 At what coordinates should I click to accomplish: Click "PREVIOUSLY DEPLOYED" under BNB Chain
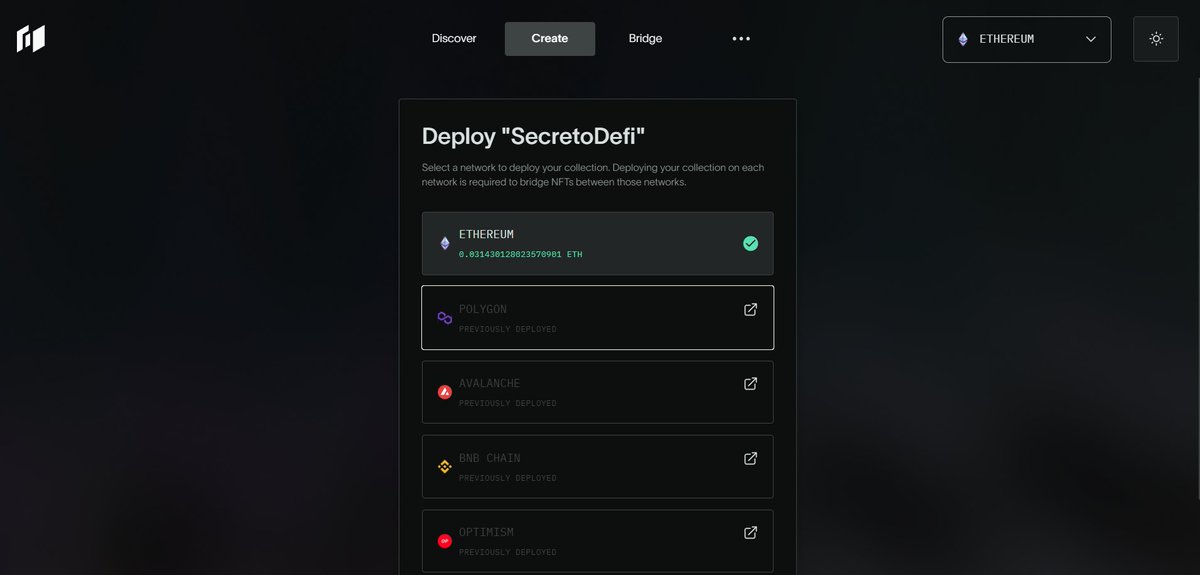click(508, 478)
